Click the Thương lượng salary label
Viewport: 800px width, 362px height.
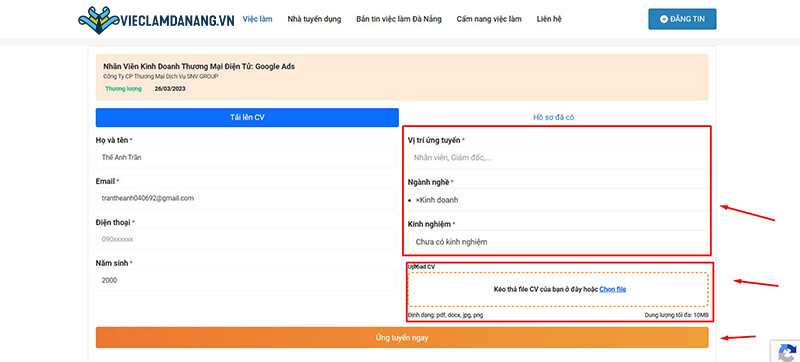pos(123,89)
